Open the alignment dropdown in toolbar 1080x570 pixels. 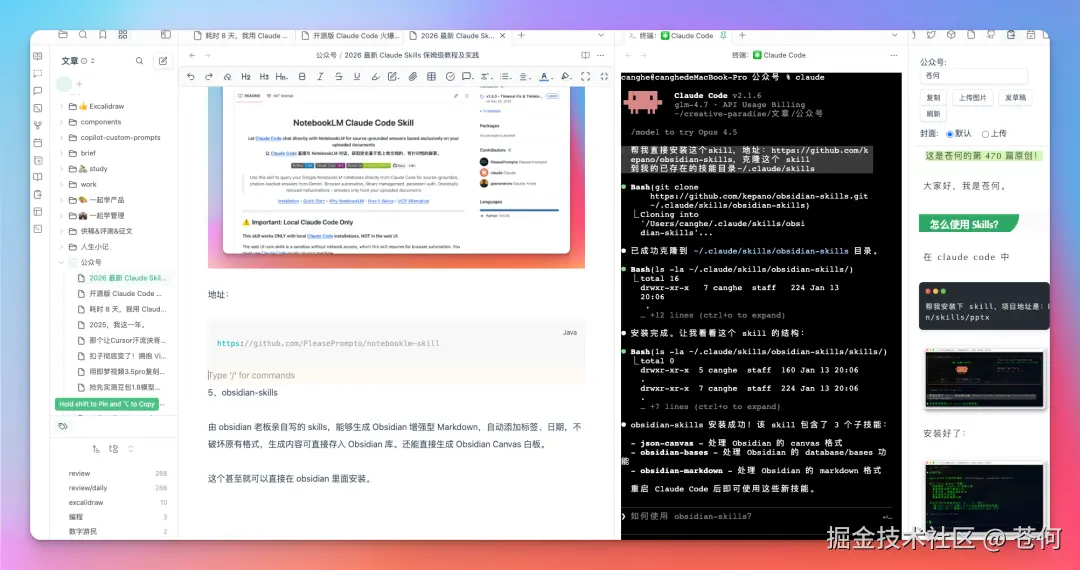[524, 76]
